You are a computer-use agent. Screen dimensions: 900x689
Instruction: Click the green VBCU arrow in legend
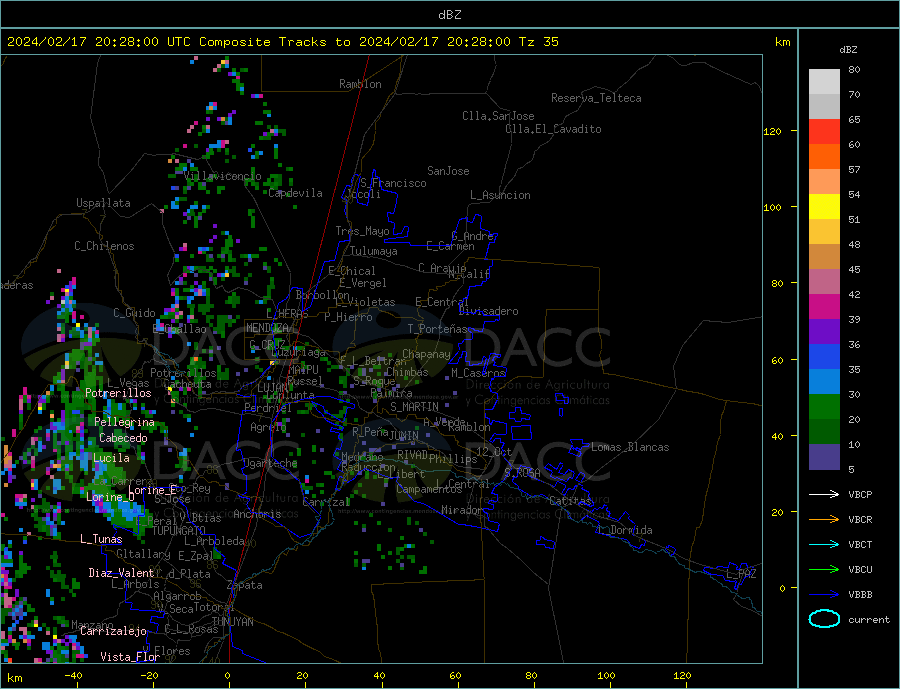click(824, 570)
